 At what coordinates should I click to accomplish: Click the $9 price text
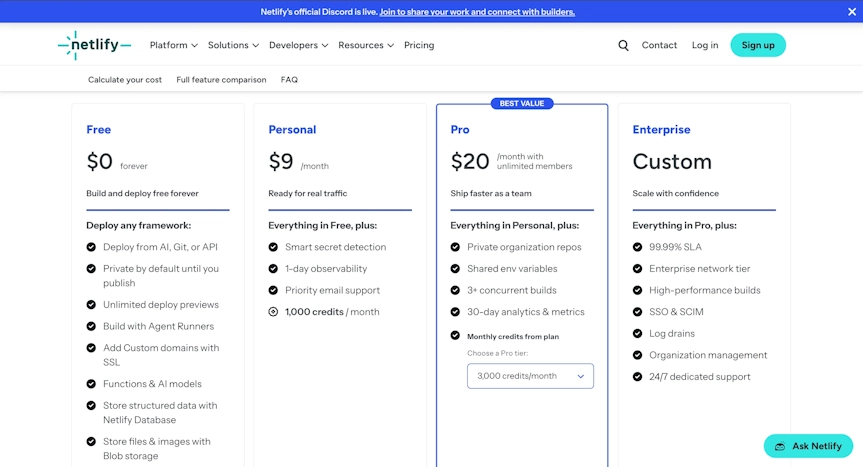click(281, 162)
